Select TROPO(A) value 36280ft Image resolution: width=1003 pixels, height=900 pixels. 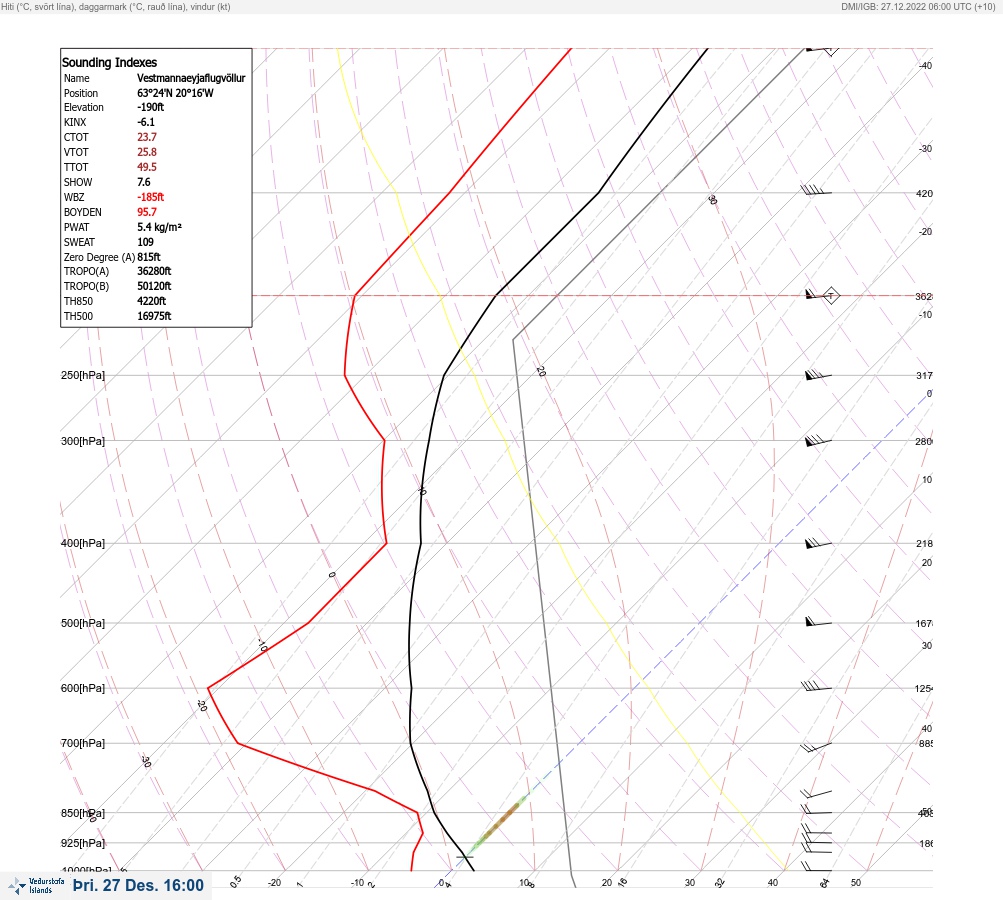[154, 271]
